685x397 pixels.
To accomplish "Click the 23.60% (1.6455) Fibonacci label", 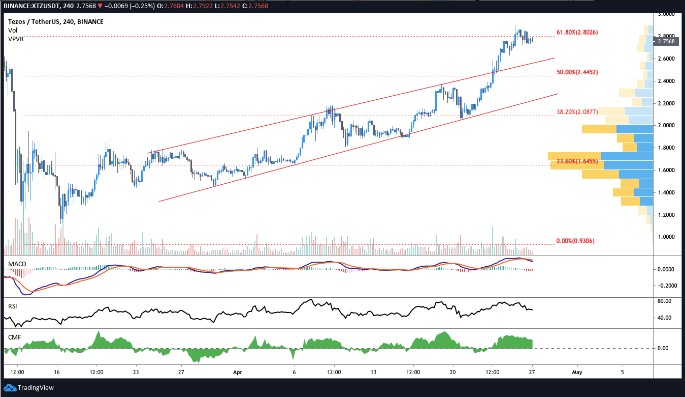I will [x=577, y=162].
